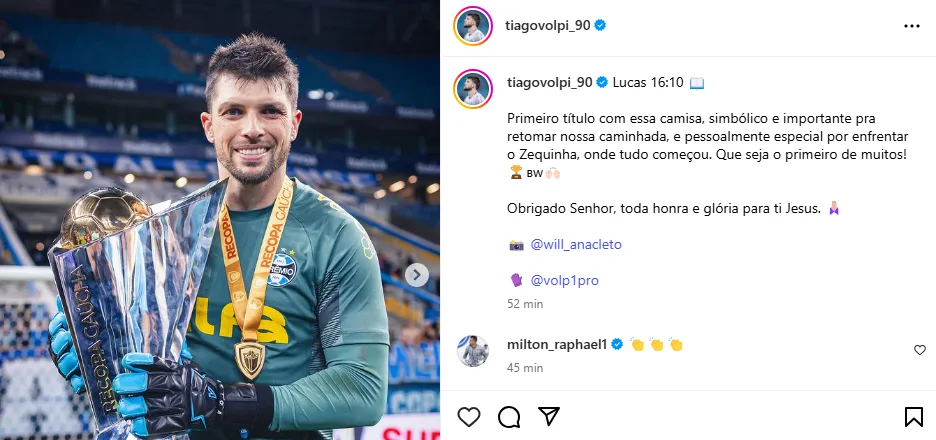Open the three-dot more options menu

point(912,26)
